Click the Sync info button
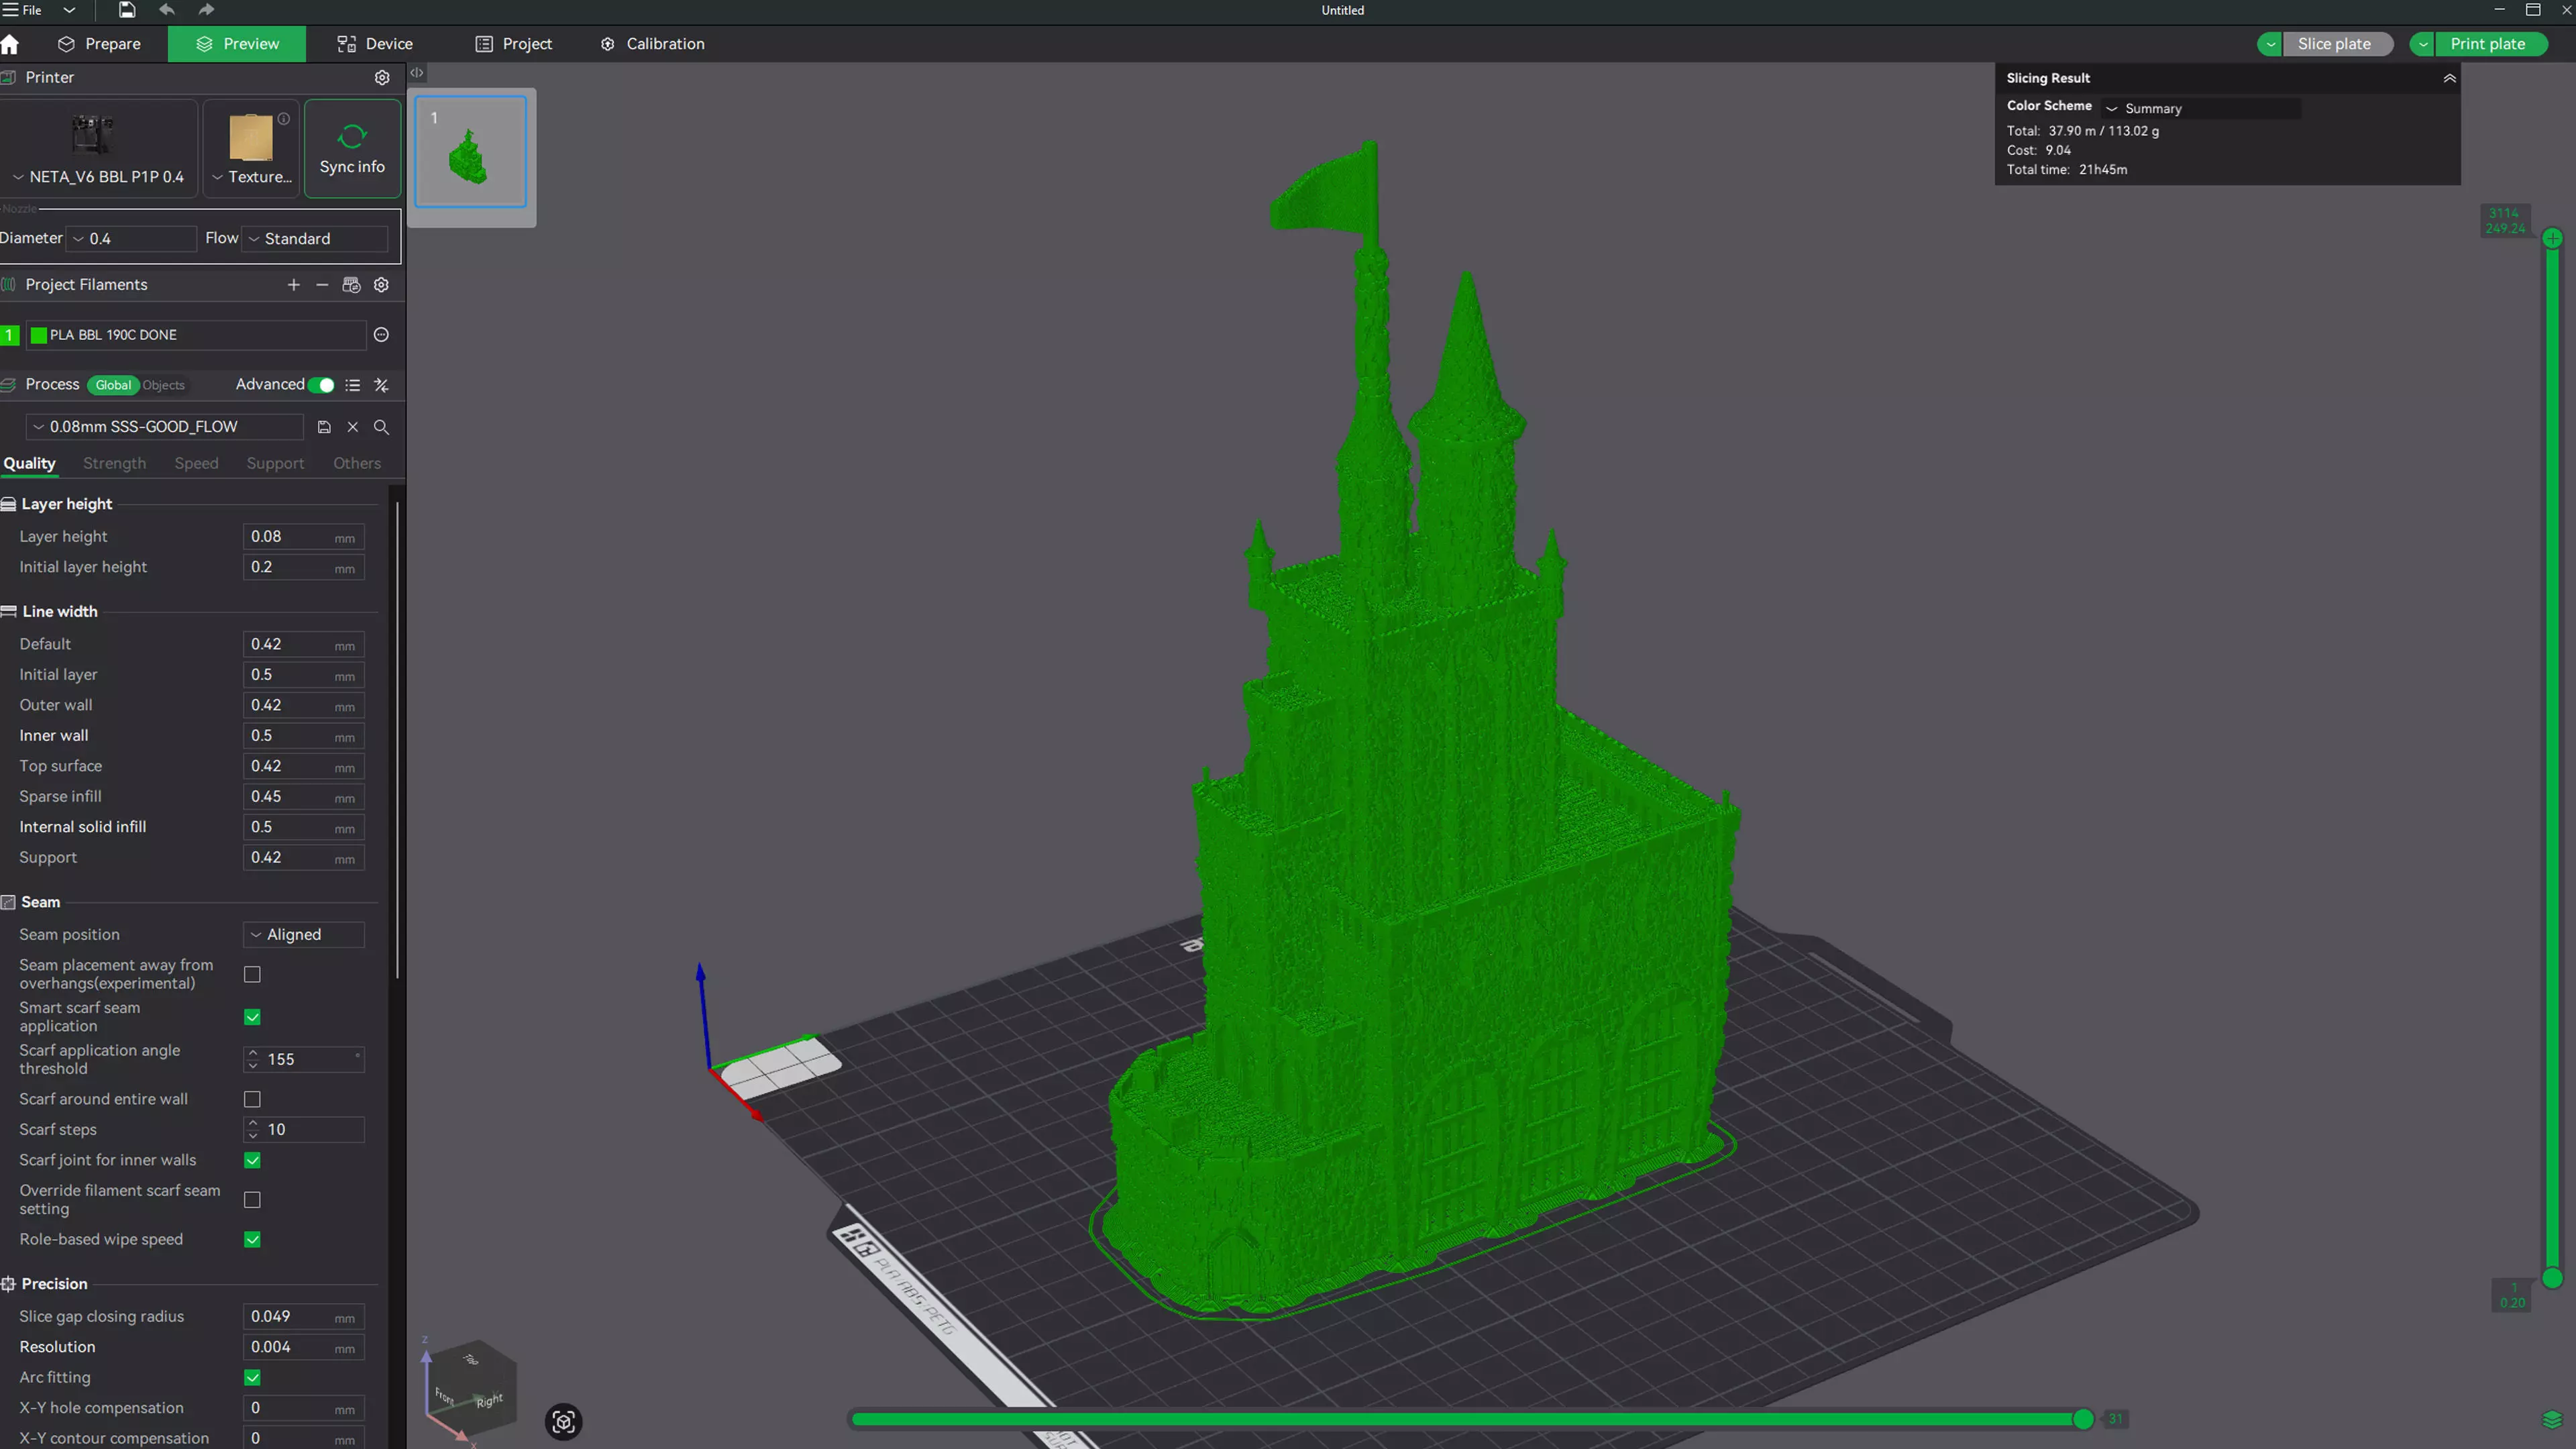The image size is (2576, 1449). (x=352, y=148)
